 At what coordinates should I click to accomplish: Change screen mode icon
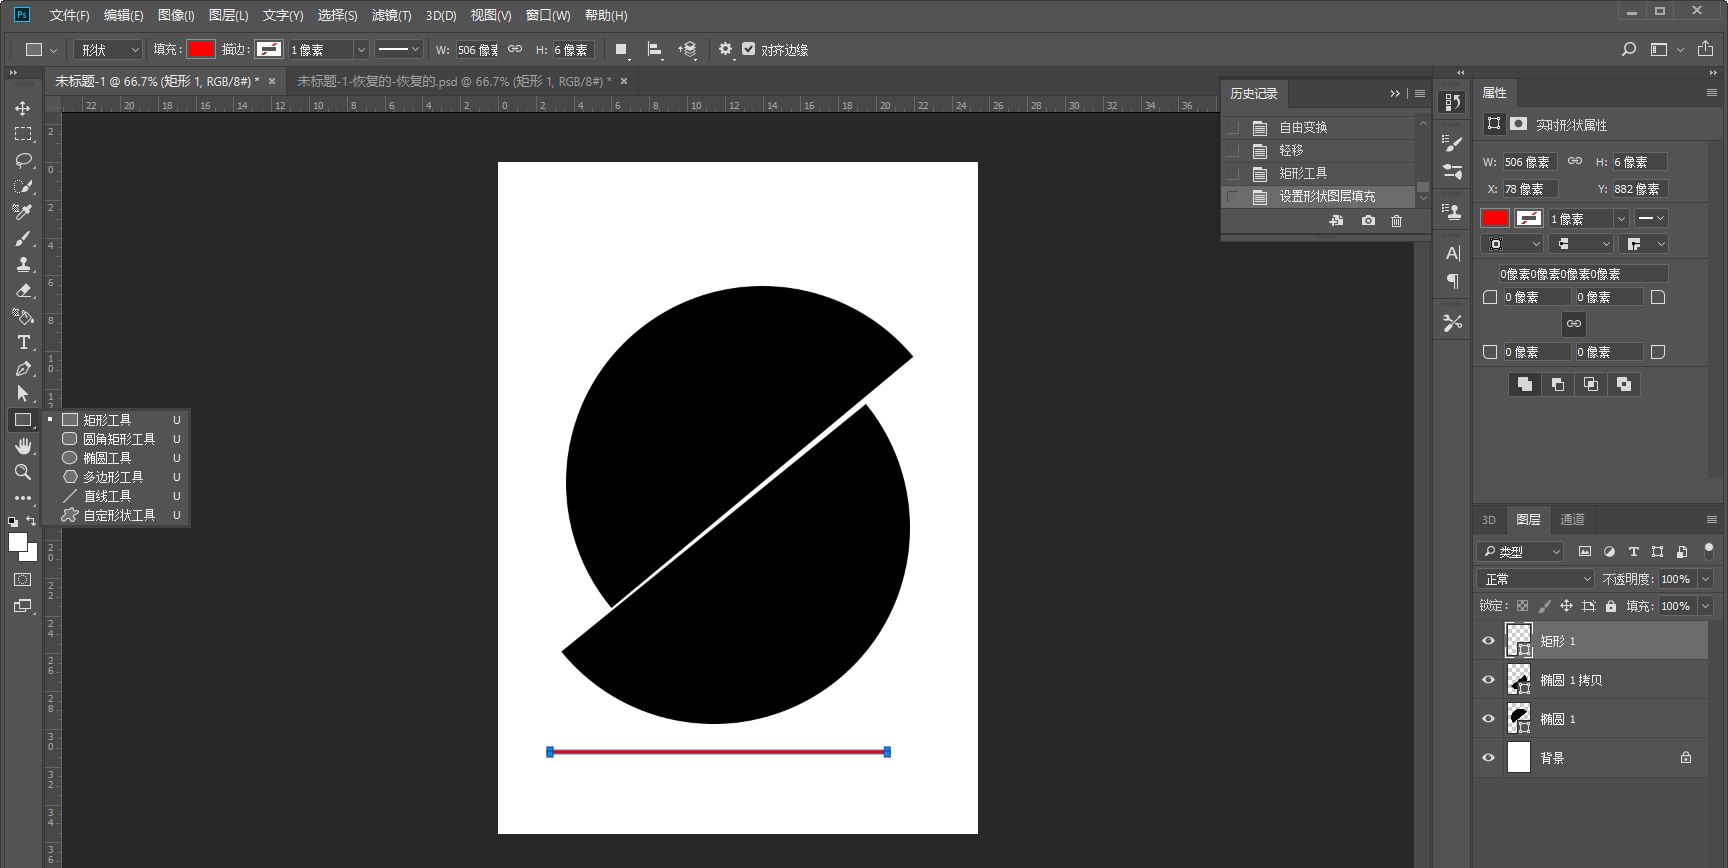click(22, 606)
